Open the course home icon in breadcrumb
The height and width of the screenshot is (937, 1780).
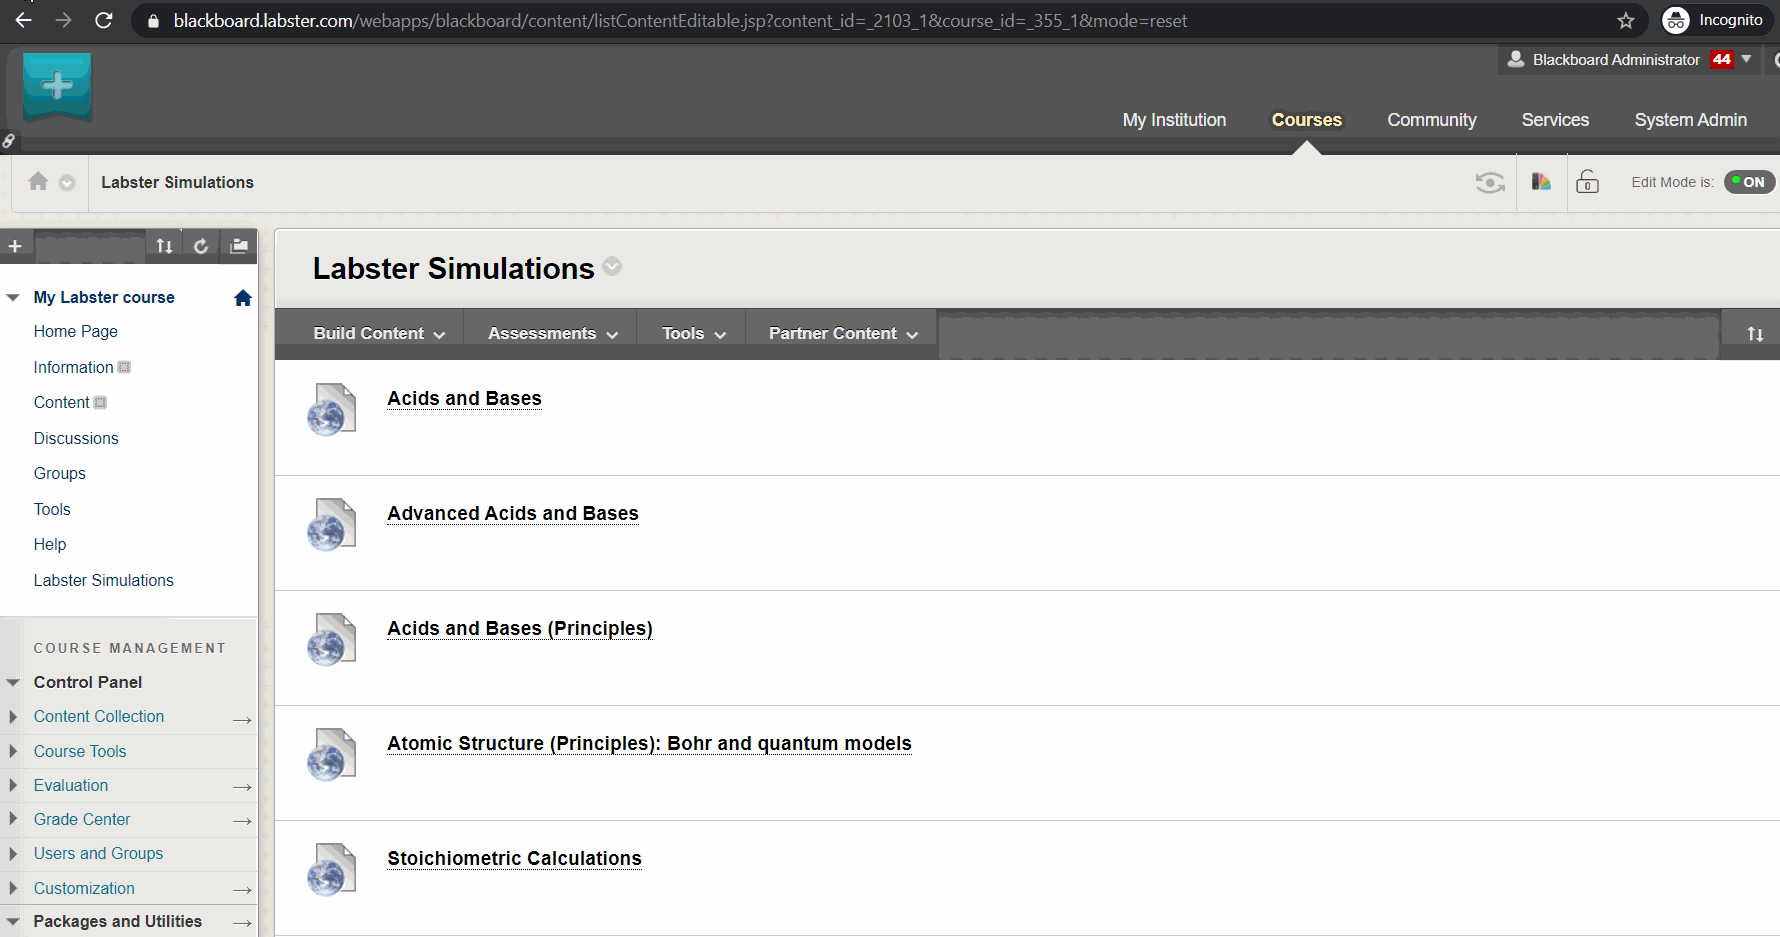[x=38, y=181]
